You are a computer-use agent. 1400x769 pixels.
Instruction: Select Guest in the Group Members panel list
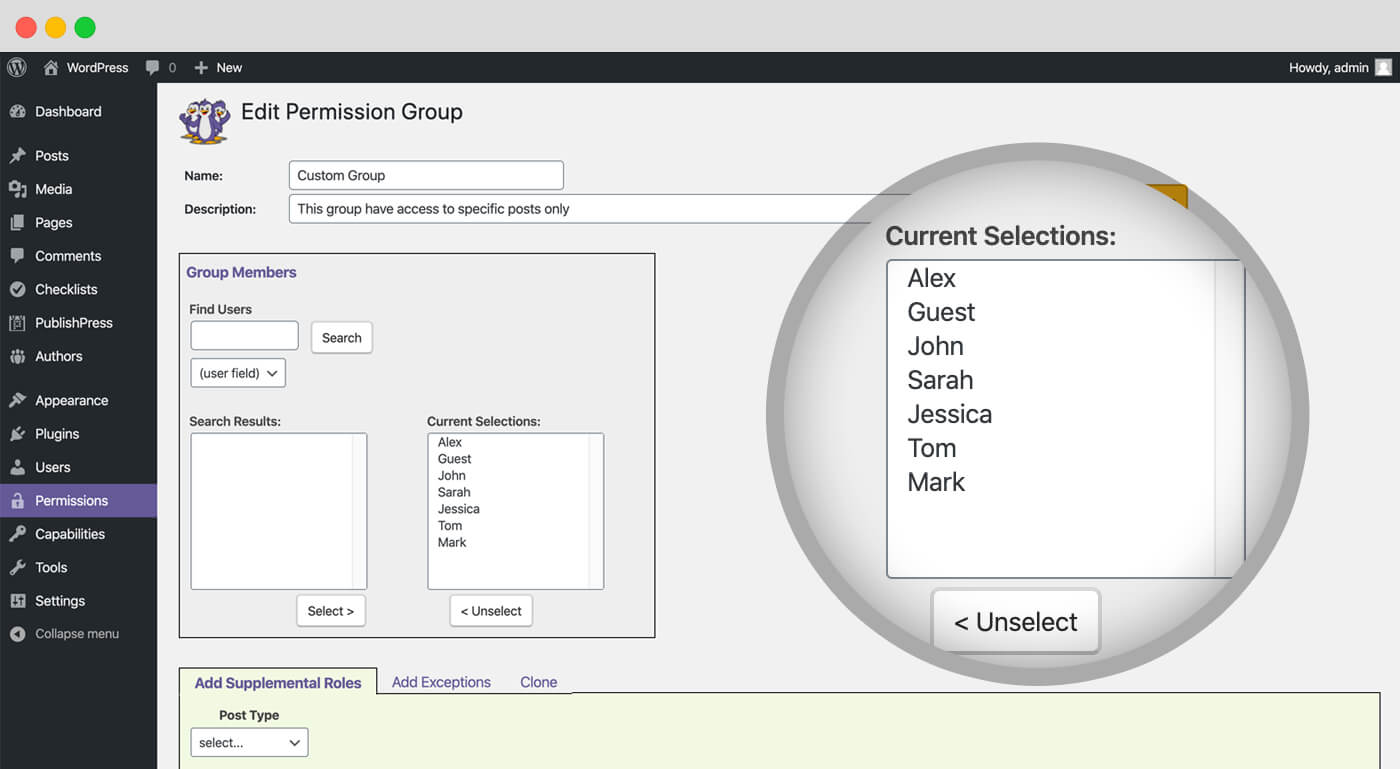pos(454,459)
